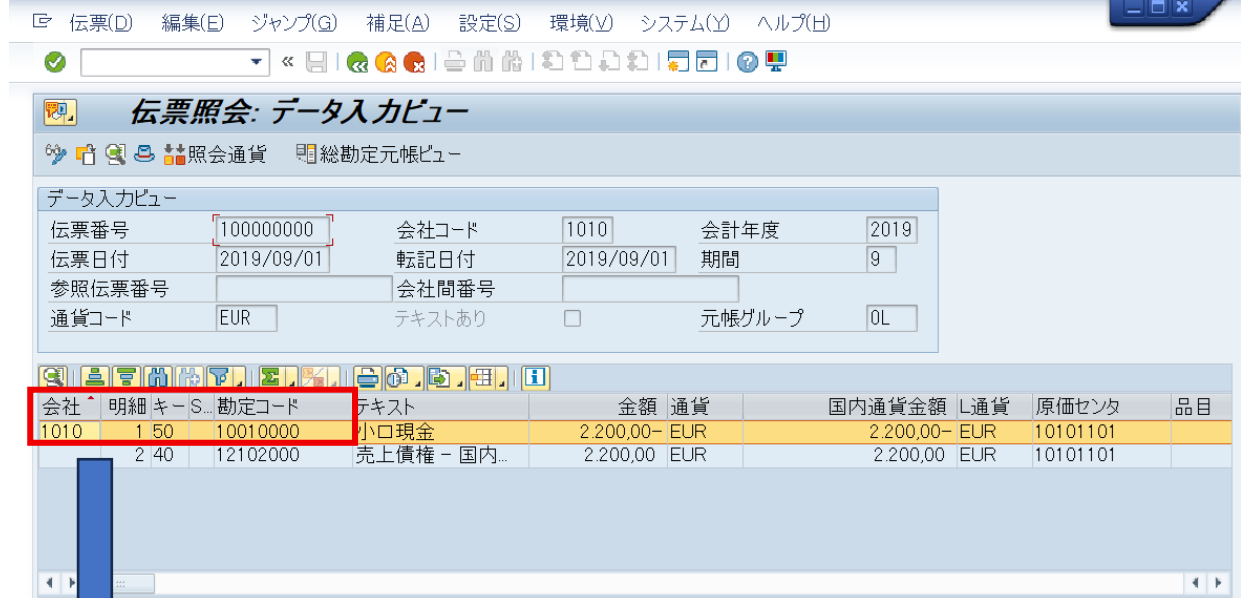Toggle the テキストあり checkbox
The height and width of the screenshot is (598, 1241).
573,319
